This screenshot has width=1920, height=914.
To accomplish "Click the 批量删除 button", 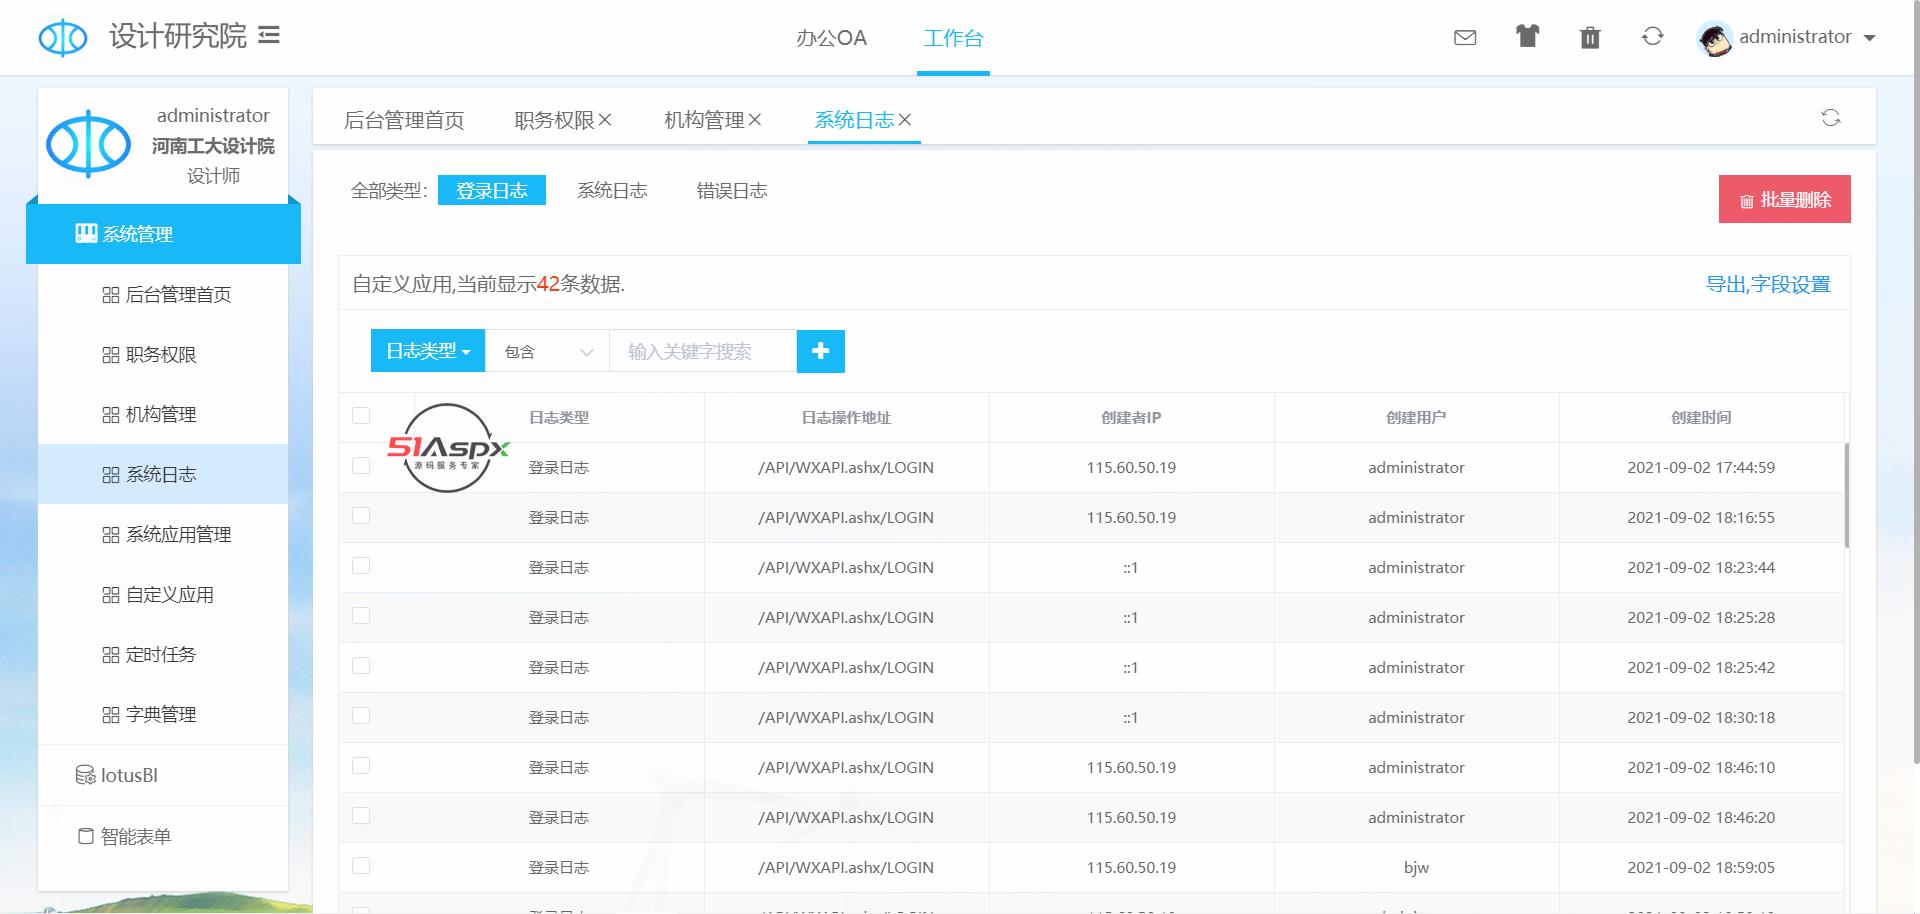I will [1784, 200].
